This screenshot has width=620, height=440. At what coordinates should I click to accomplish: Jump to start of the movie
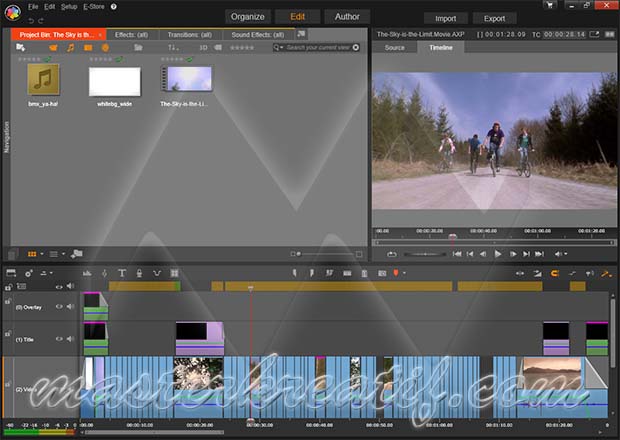457,254
